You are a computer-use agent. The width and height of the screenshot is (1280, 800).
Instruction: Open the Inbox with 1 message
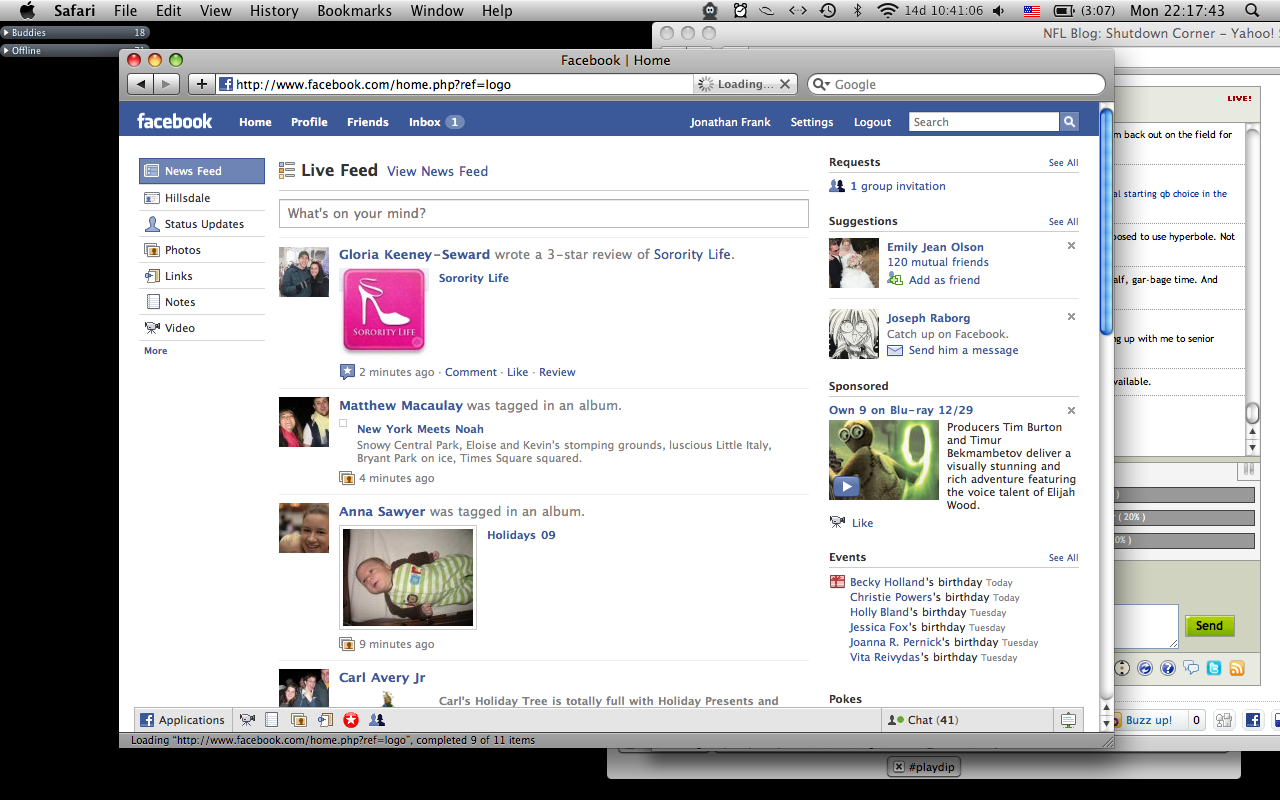[x=436, y=122]
